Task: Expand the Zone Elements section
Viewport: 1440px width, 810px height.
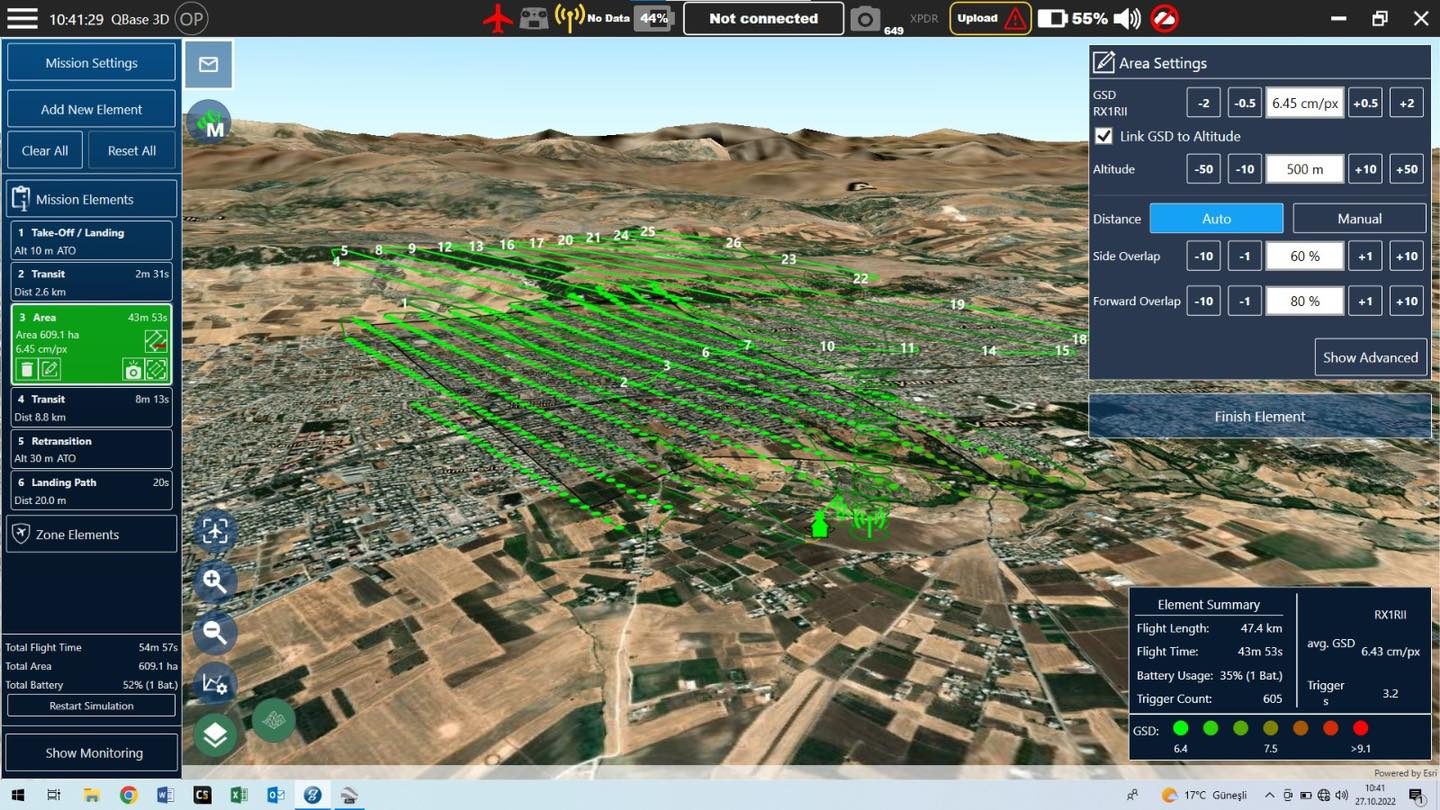Action: click(x=91, y=534)
